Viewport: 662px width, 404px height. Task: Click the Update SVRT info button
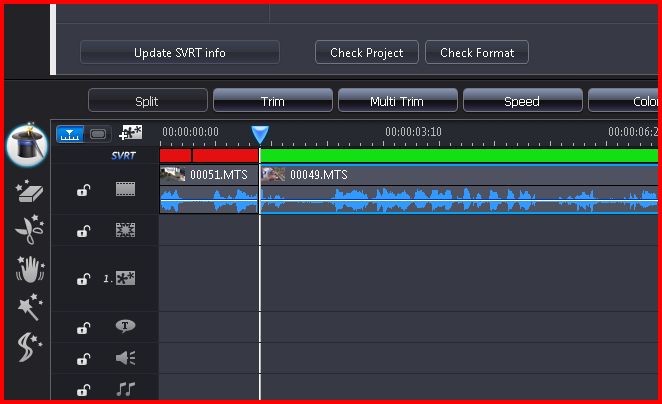(x=180, y=52)
